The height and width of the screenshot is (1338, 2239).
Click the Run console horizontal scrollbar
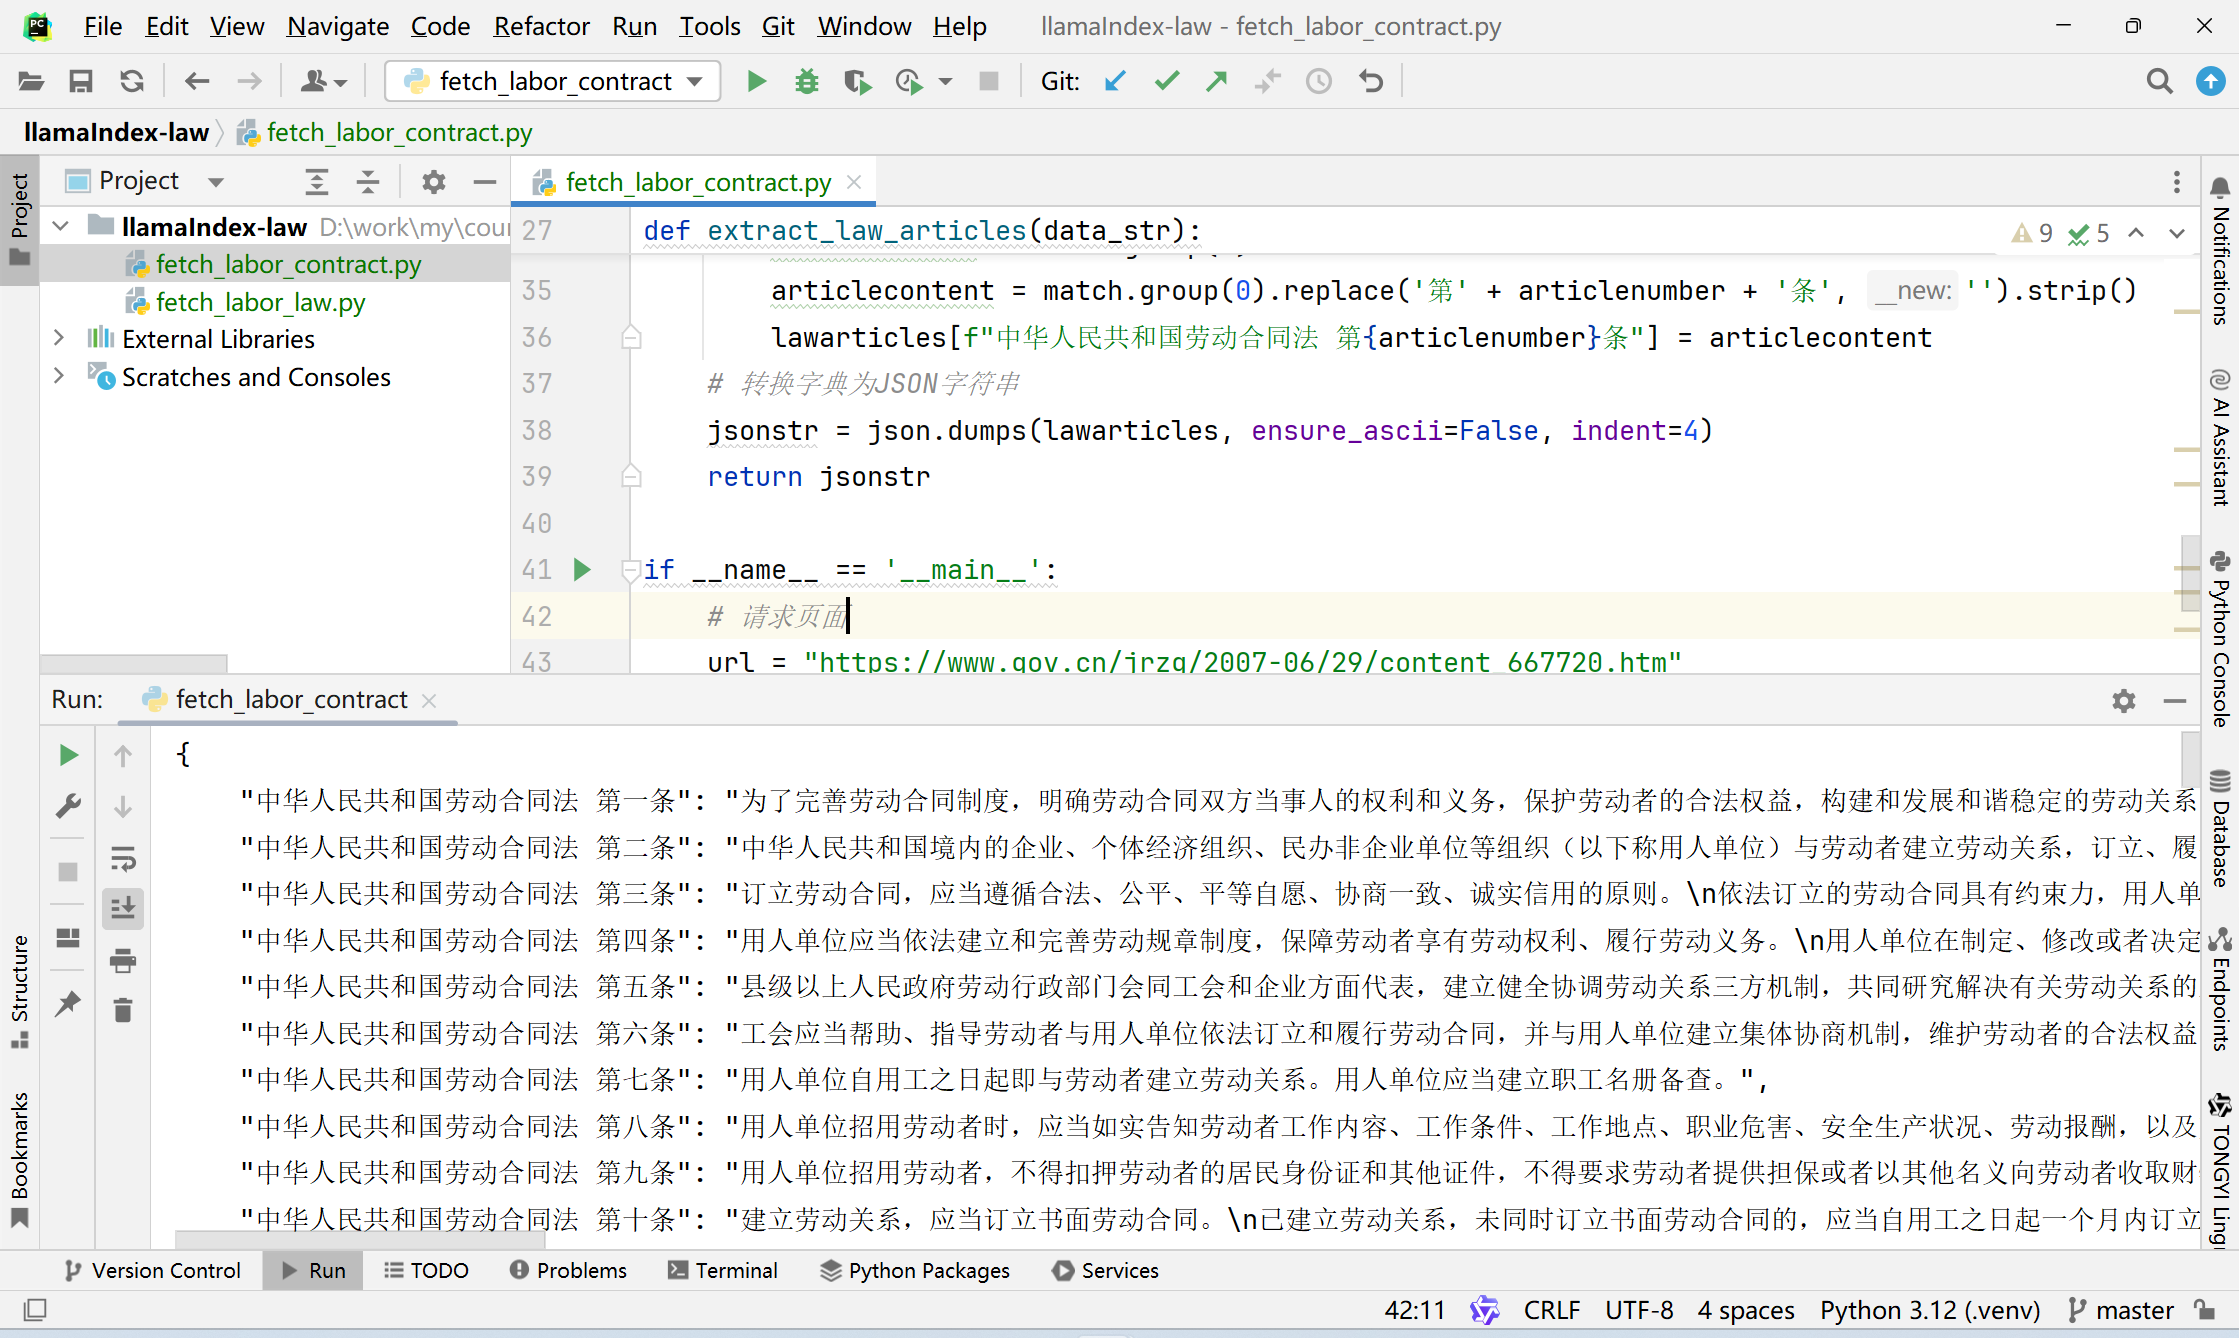(x=360, y=1240)
